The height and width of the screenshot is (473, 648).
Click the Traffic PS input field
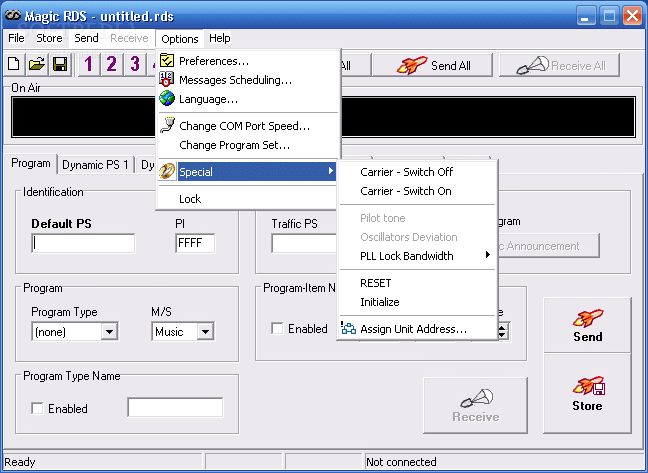(x=304, y=243)
